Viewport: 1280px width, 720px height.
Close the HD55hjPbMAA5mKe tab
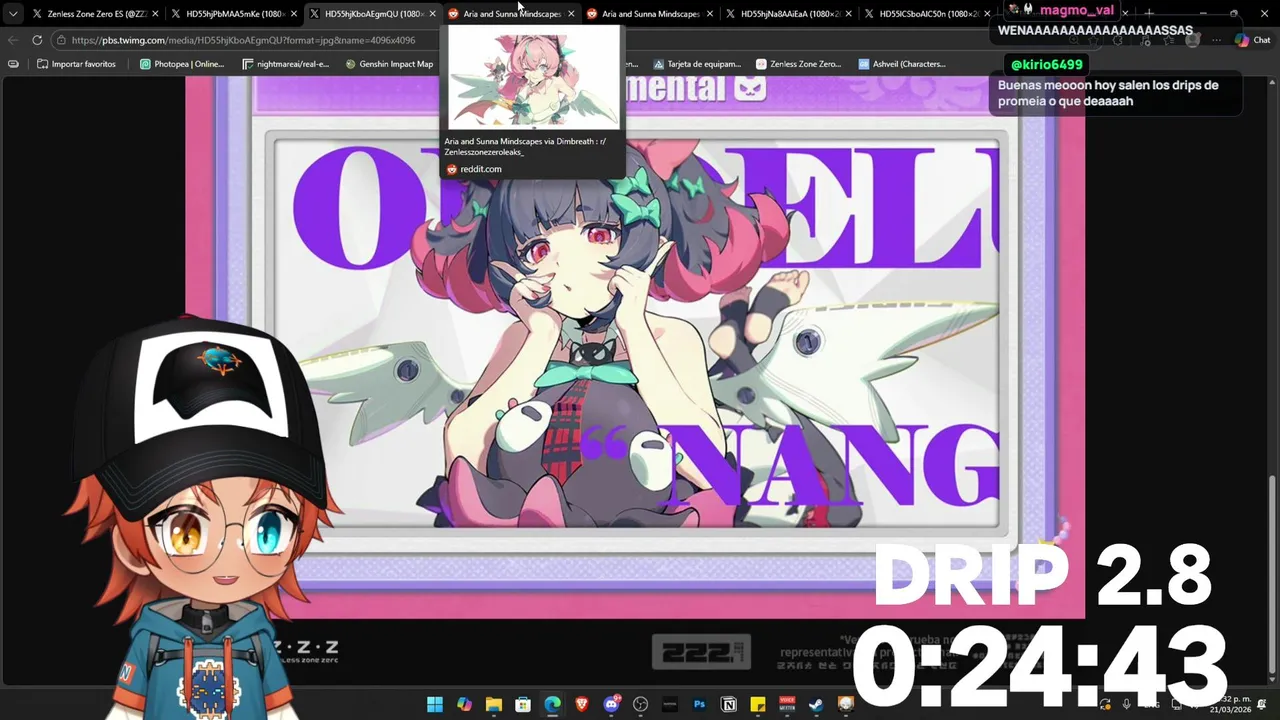tap(294, 14)
